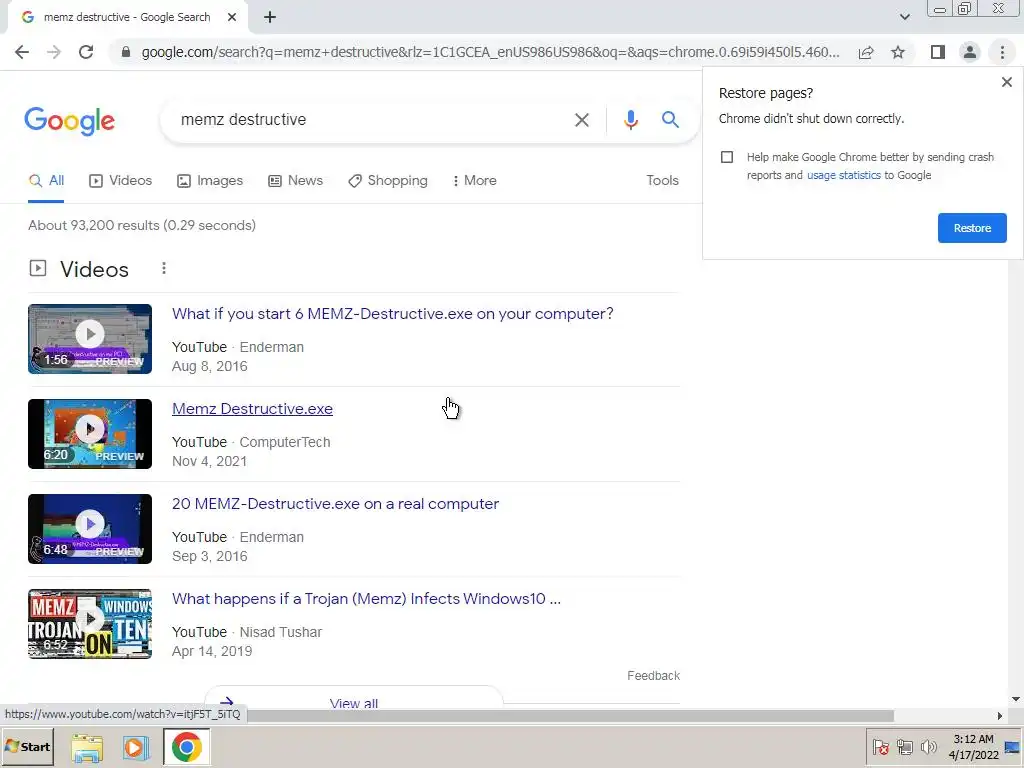Click the Chrome taskbar icon
1024x768 pixels.
coord(187,747)
